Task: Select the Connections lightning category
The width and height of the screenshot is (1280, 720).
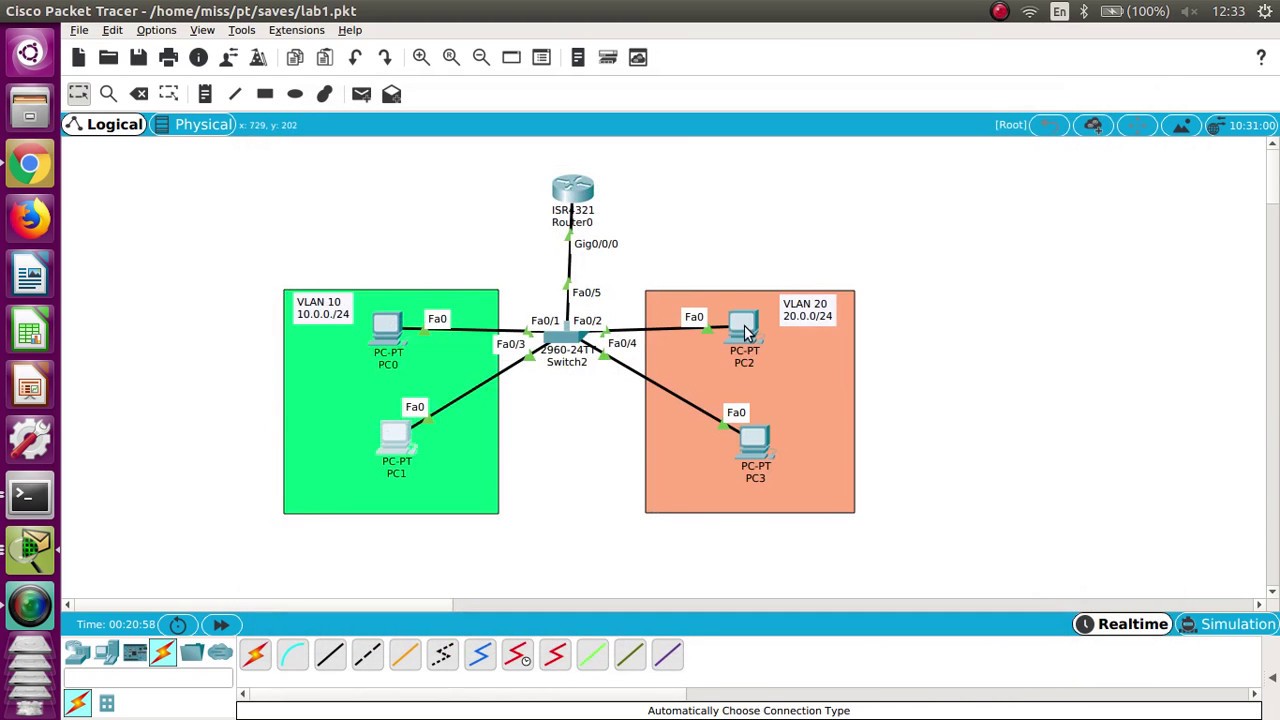Action: (x=163, y=653)
